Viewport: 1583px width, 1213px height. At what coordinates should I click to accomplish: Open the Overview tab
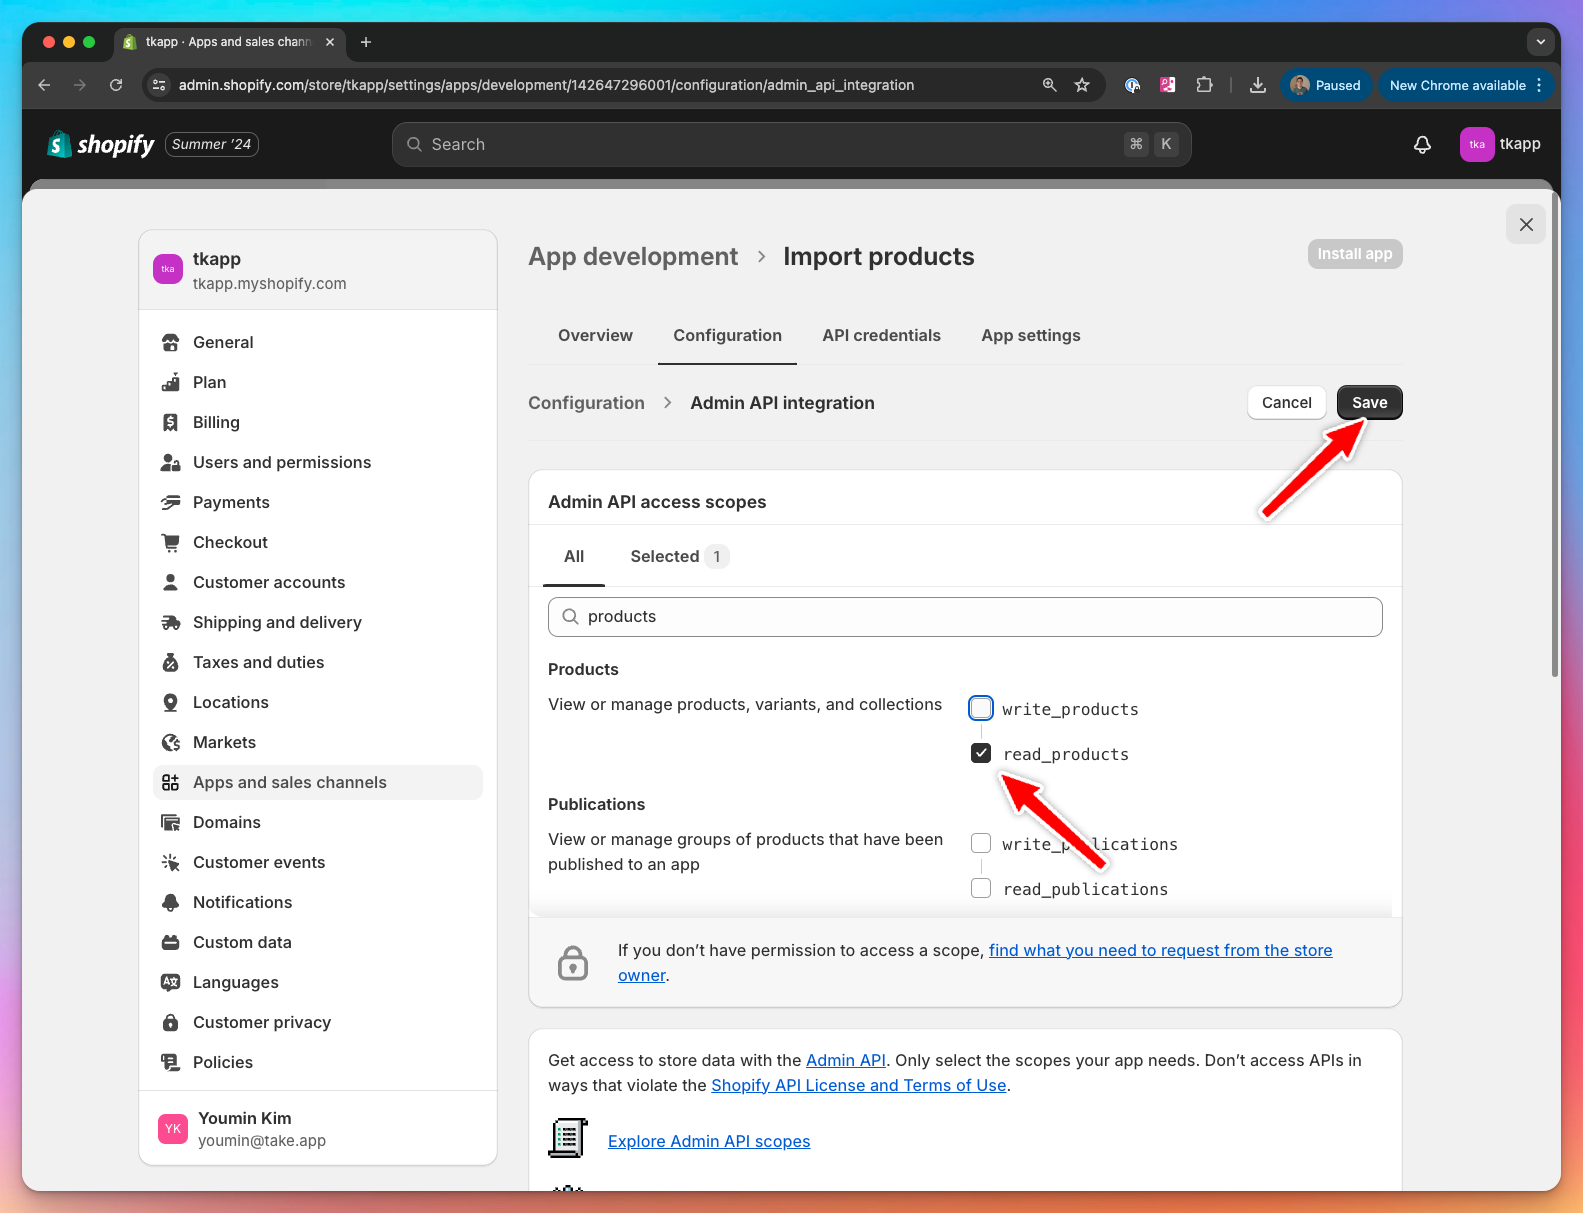[595, 336]
